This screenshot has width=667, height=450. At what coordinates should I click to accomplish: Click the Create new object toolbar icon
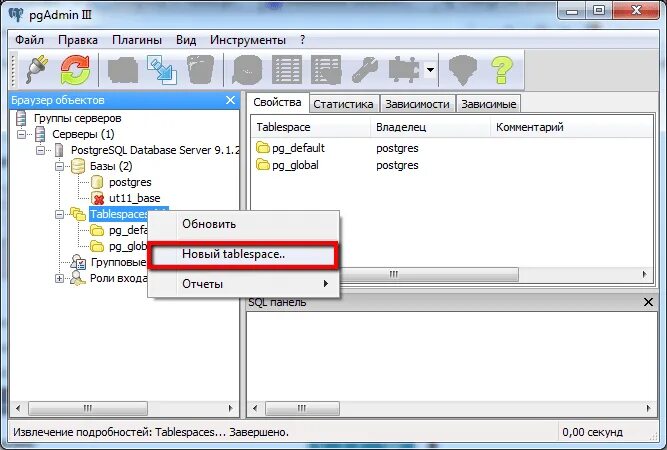pos(162,69)
